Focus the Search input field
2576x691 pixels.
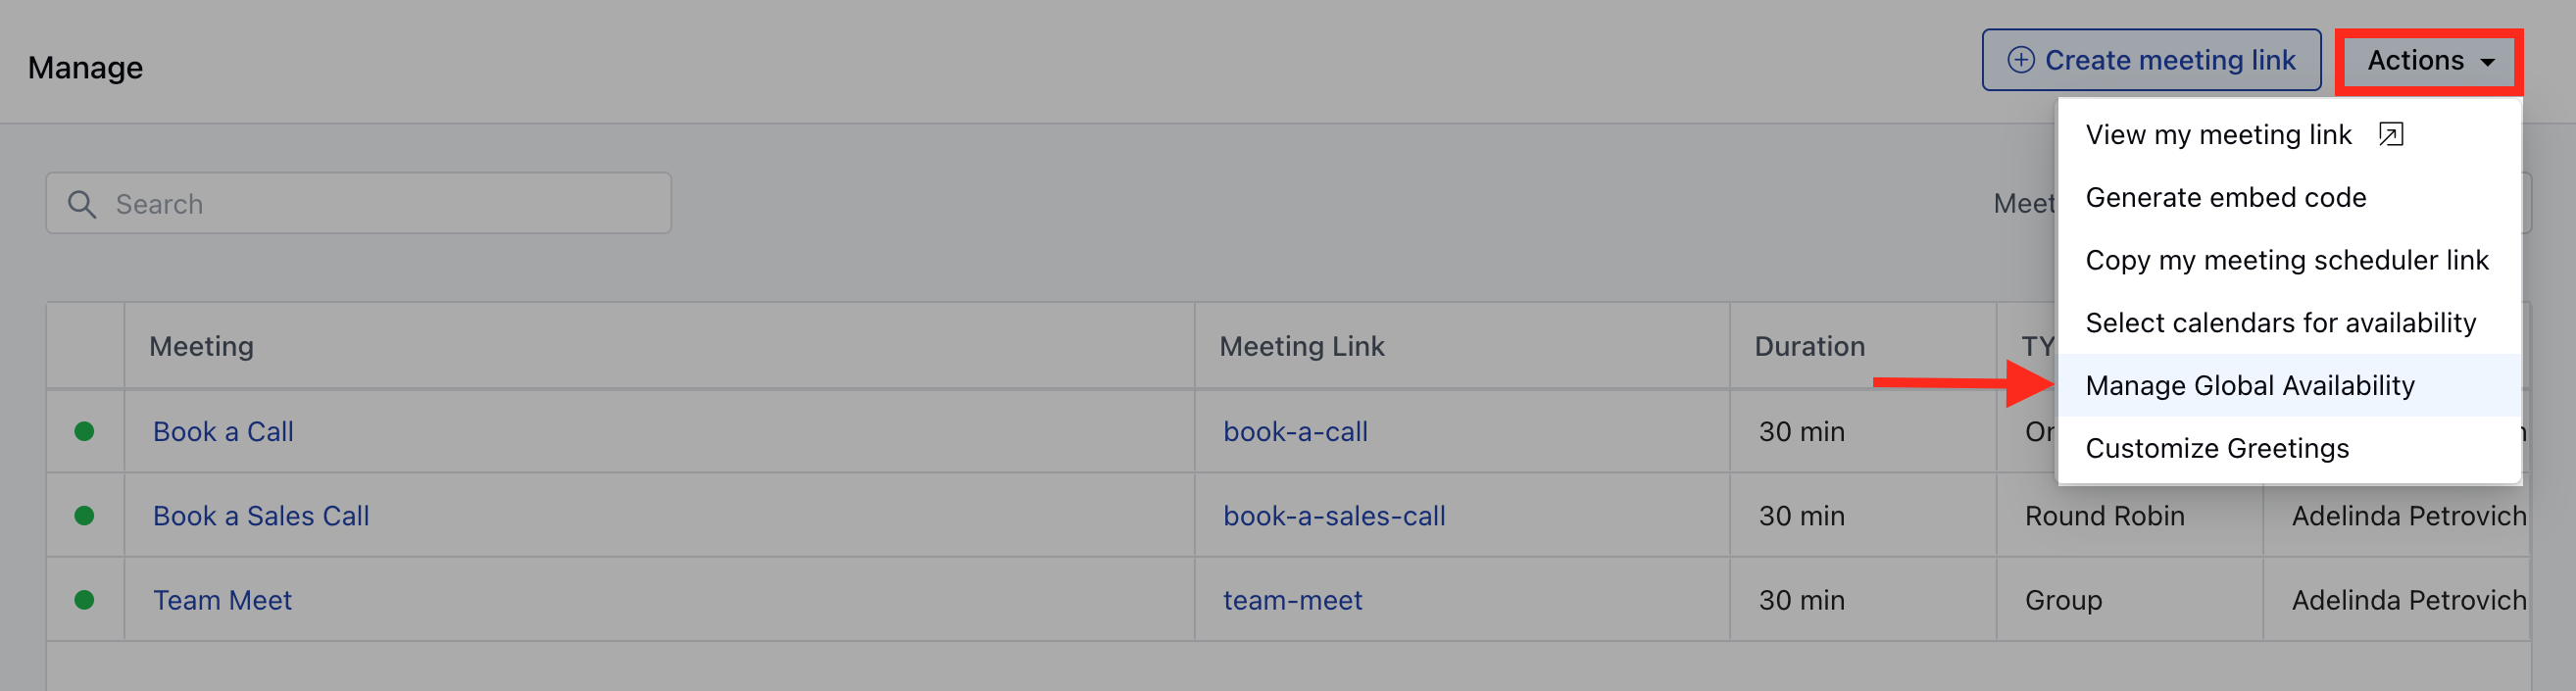358,203
